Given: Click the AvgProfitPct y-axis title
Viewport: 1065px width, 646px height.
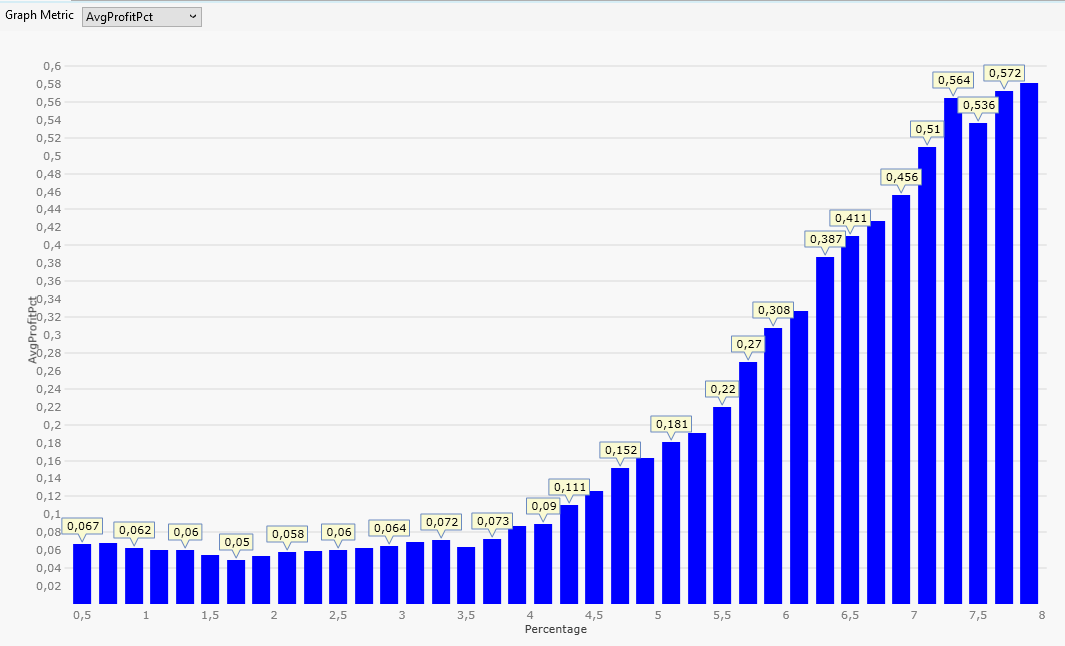Looking at the screenshot, I should tap(33, 329).
